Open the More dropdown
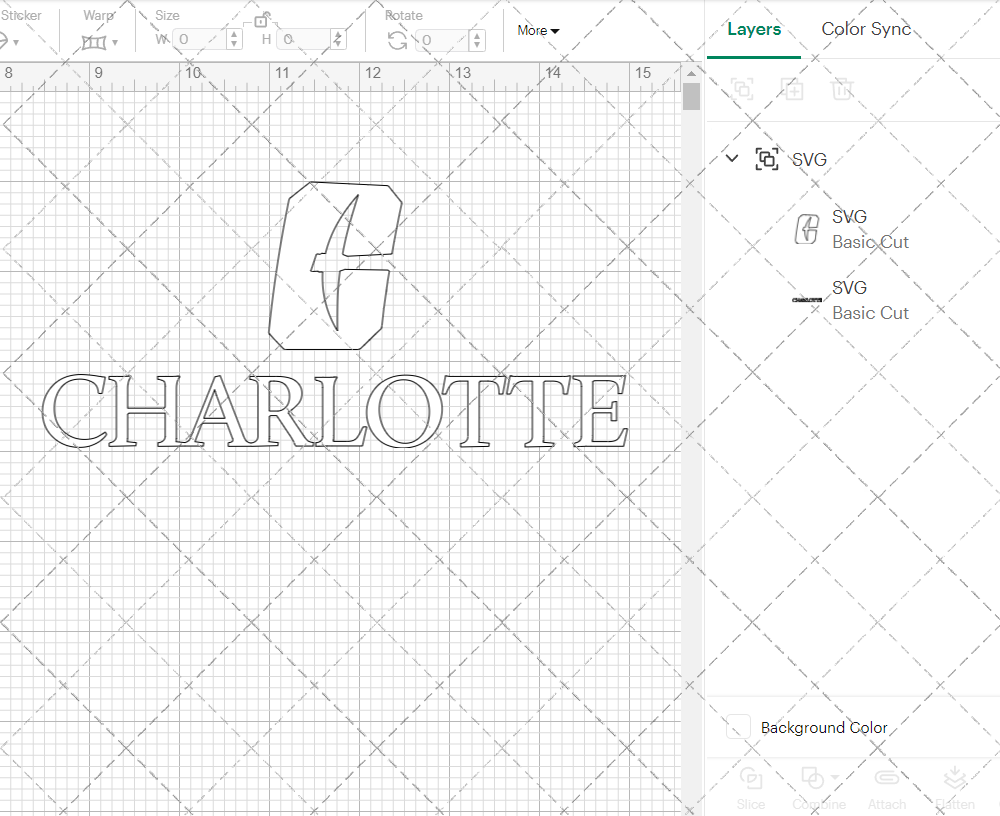1000x816 pixels. click(537, 31)
